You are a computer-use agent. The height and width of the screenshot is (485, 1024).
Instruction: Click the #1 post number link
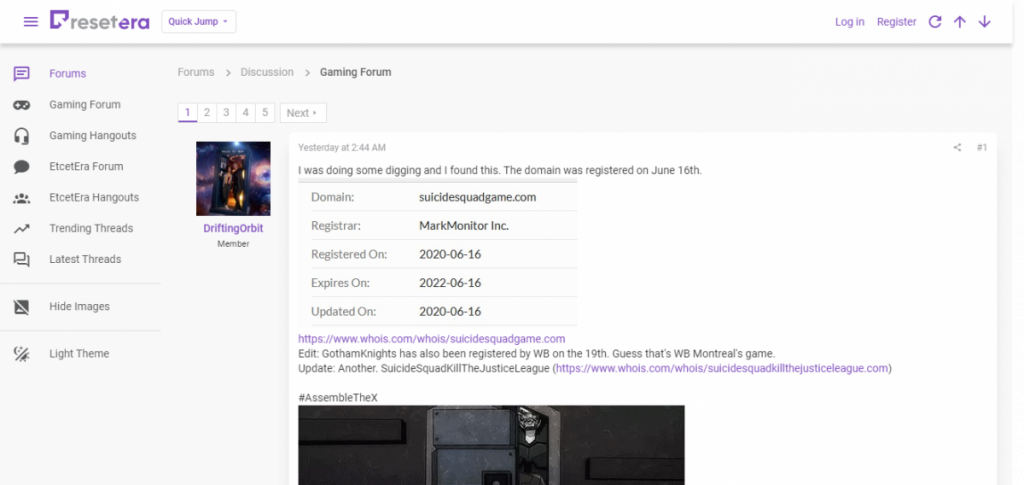coord(982,148)
